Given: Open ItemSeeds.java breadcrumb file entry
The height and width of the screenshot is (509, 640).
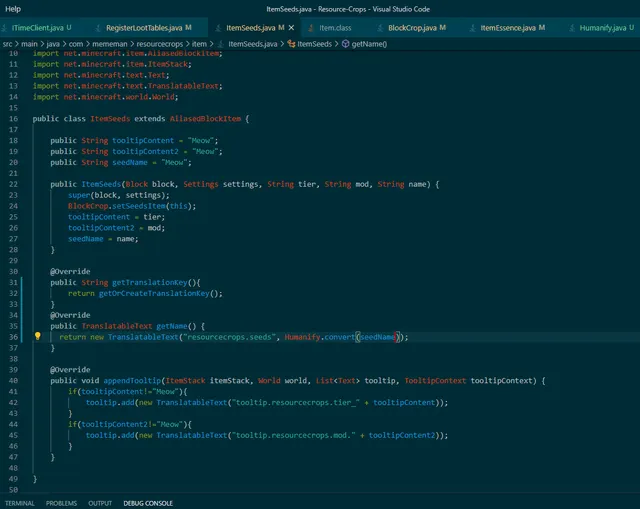Looking at the screenshot, I should click(252, 44).
